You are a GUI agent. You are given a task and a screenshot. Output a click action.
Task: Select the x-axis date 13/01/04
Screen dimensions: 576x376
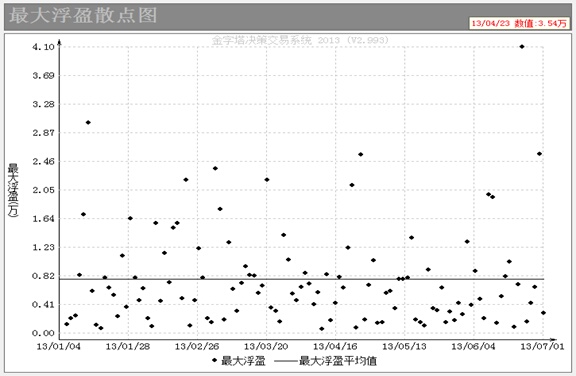point(59,346)
